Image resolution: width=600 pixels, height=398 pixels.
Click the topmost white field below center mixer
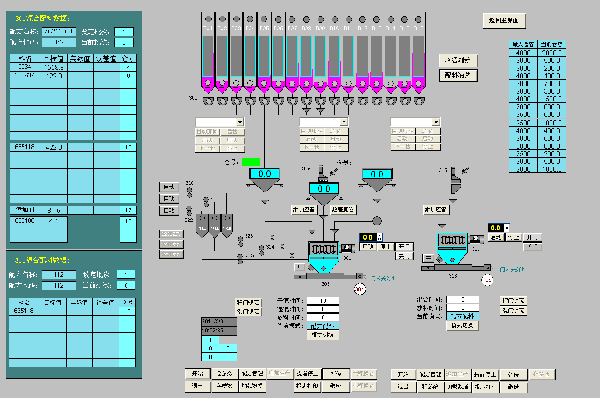[x=323, y=300]
